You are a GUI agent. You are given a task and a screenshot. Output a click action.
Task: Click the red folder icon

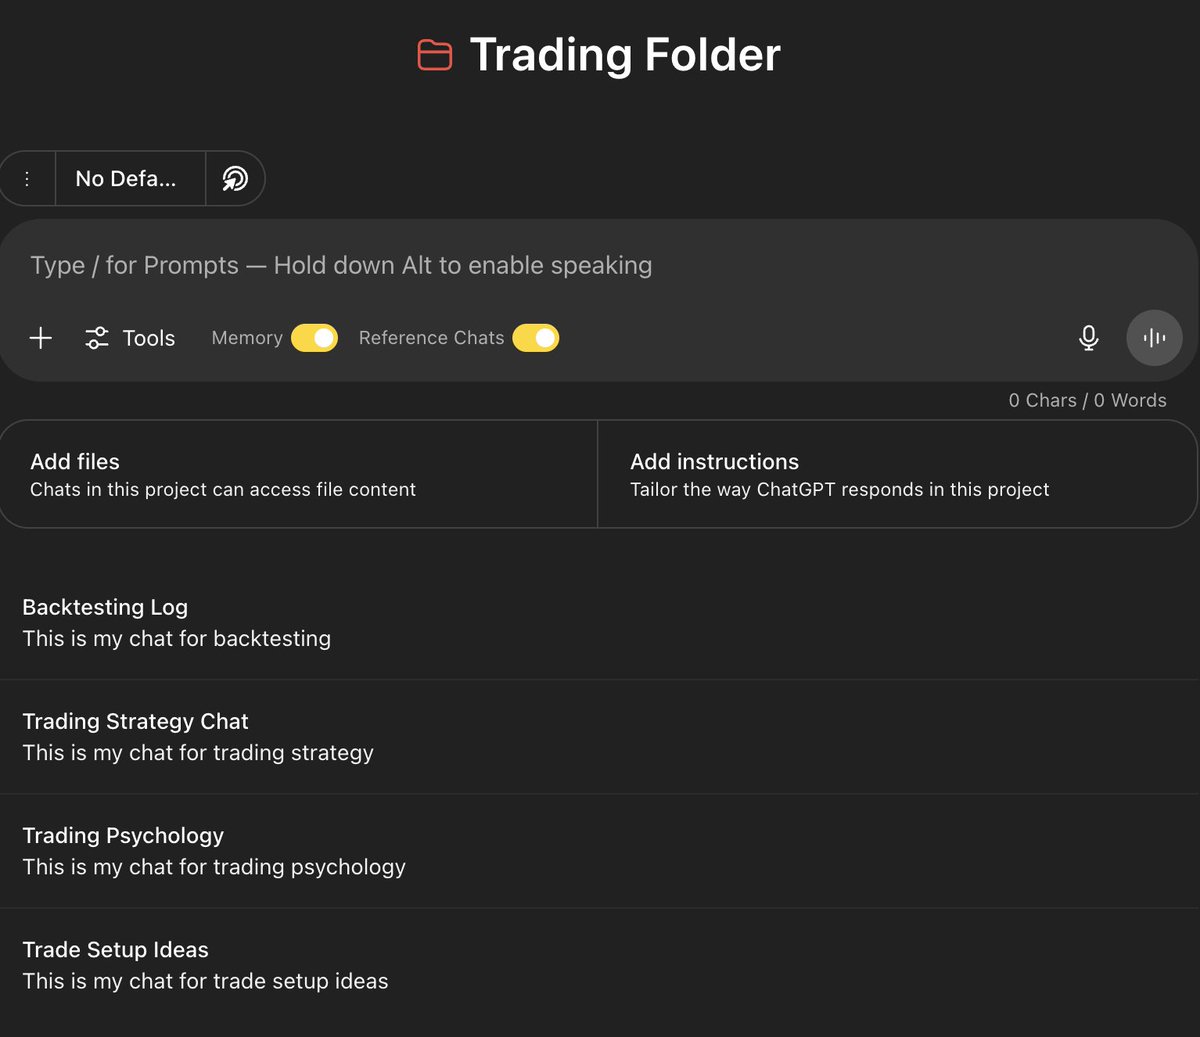point(435,54)
